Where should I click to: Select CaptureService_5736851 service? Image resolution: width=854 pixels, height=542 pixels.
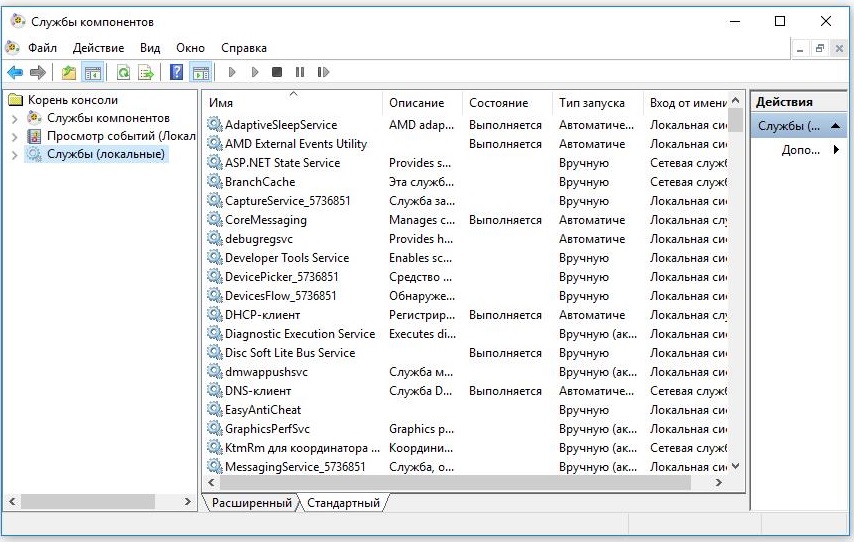coord(288,200)
